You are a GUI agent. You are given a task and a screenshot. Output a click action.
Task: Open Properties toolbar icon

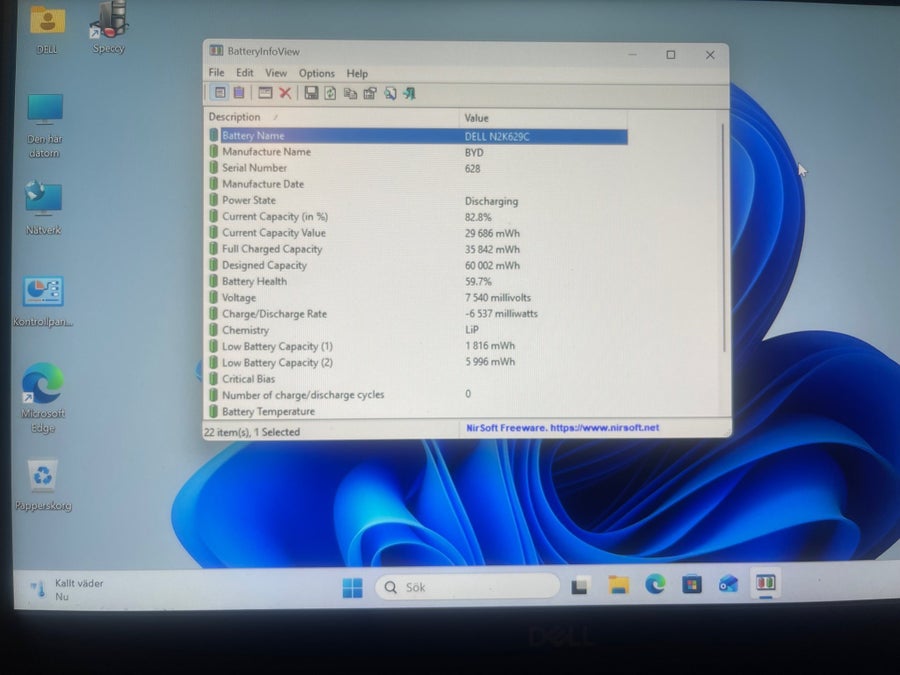pyautogui.click(x=370, y=93)
